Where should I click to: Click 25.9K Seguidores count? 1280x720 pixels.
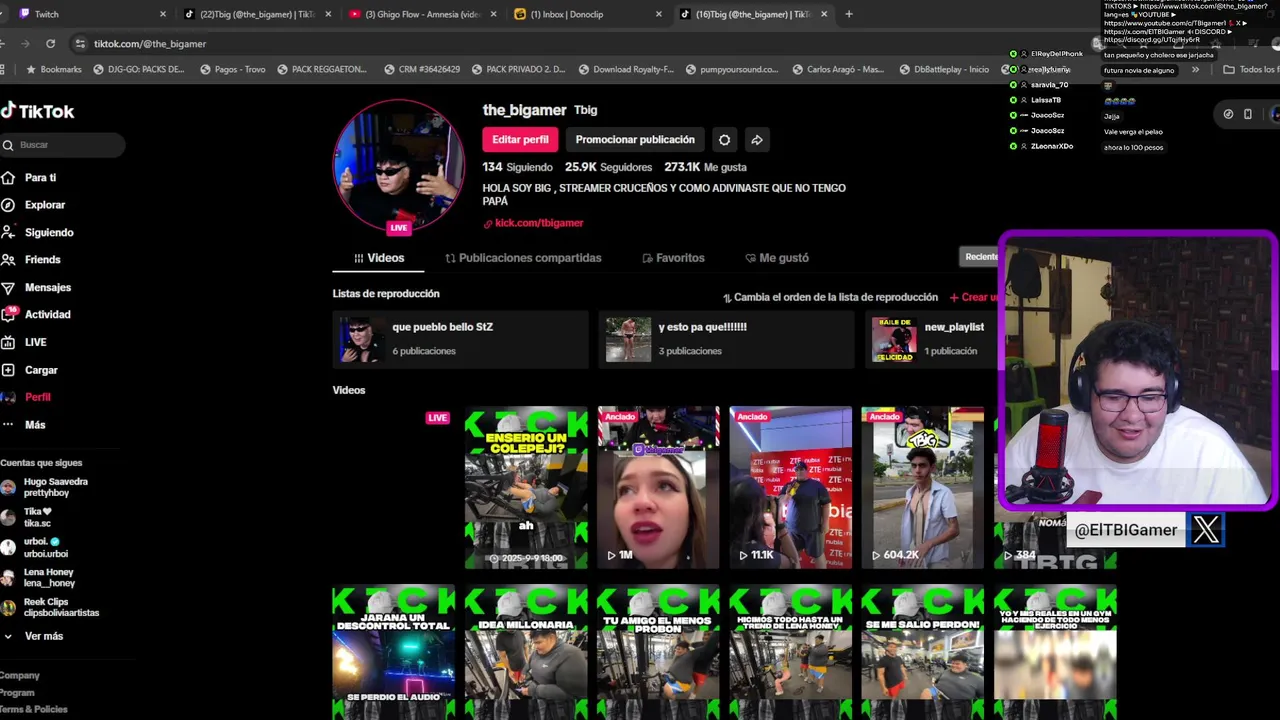click(608, 167)
